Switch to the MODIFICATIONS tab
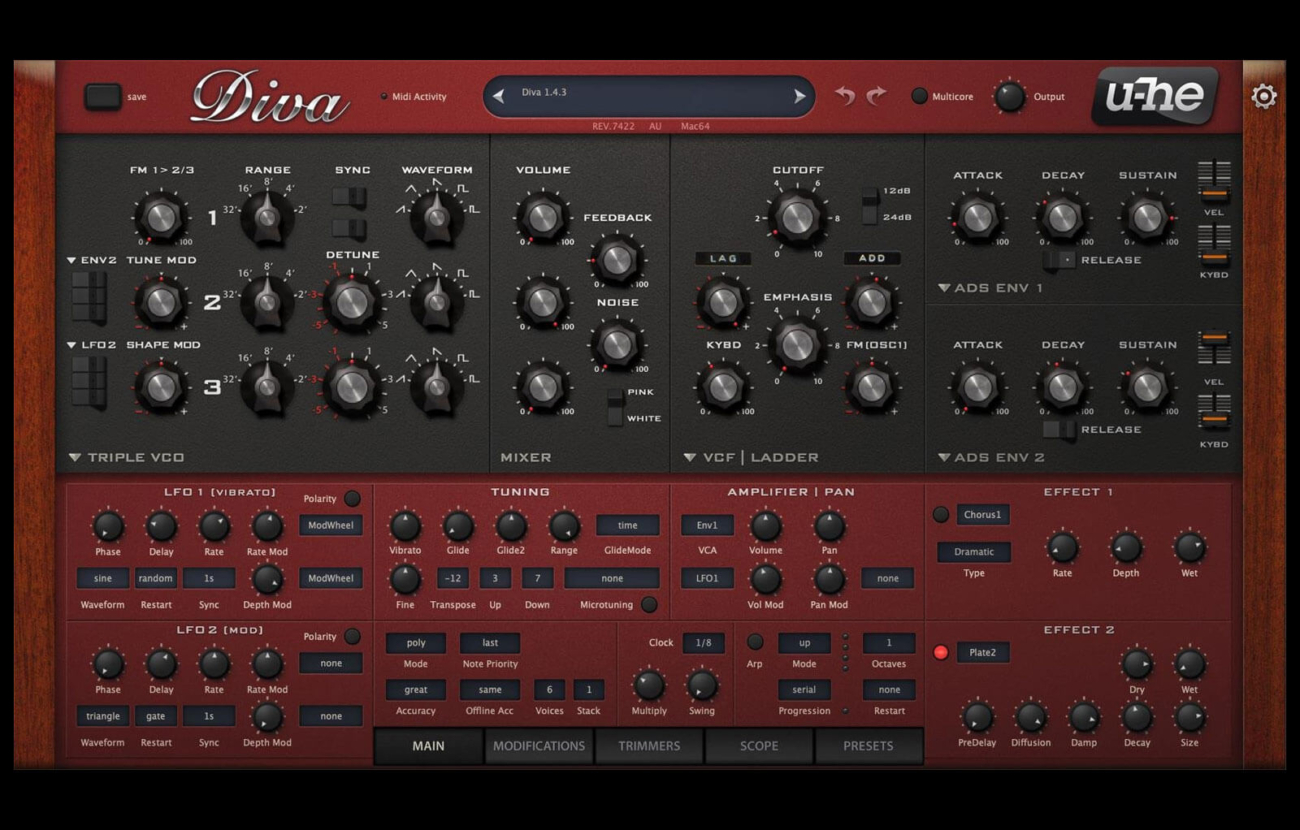Image resolution: width=1300 pixels, height=830 pixels. [539, 746]
